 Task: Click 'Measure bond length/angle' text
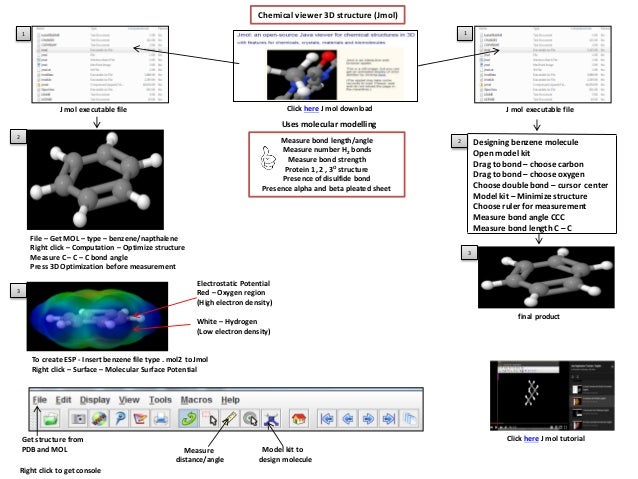(x=327, y=140)
